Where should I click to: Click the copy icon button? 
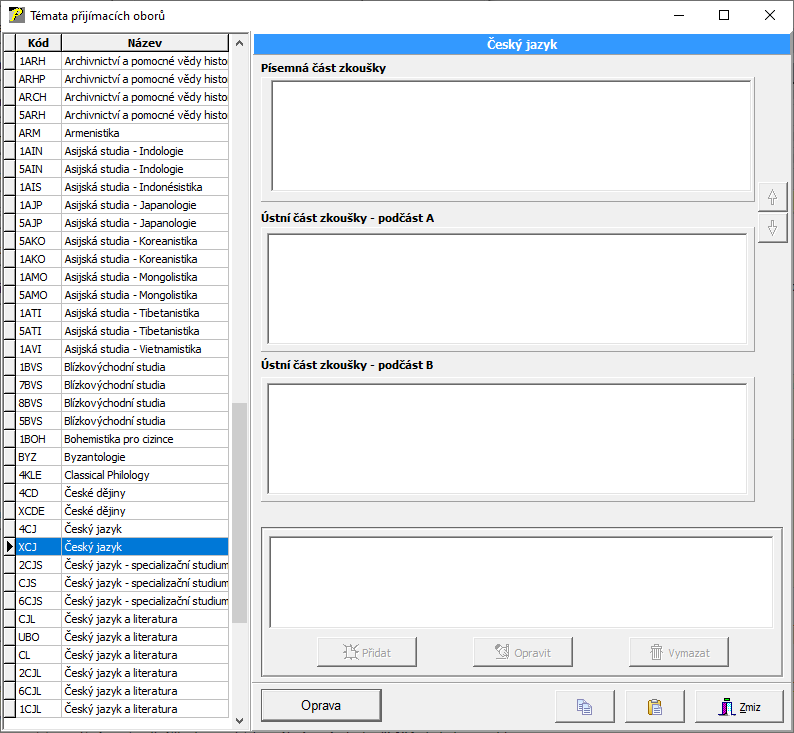(x=585, y=706)
